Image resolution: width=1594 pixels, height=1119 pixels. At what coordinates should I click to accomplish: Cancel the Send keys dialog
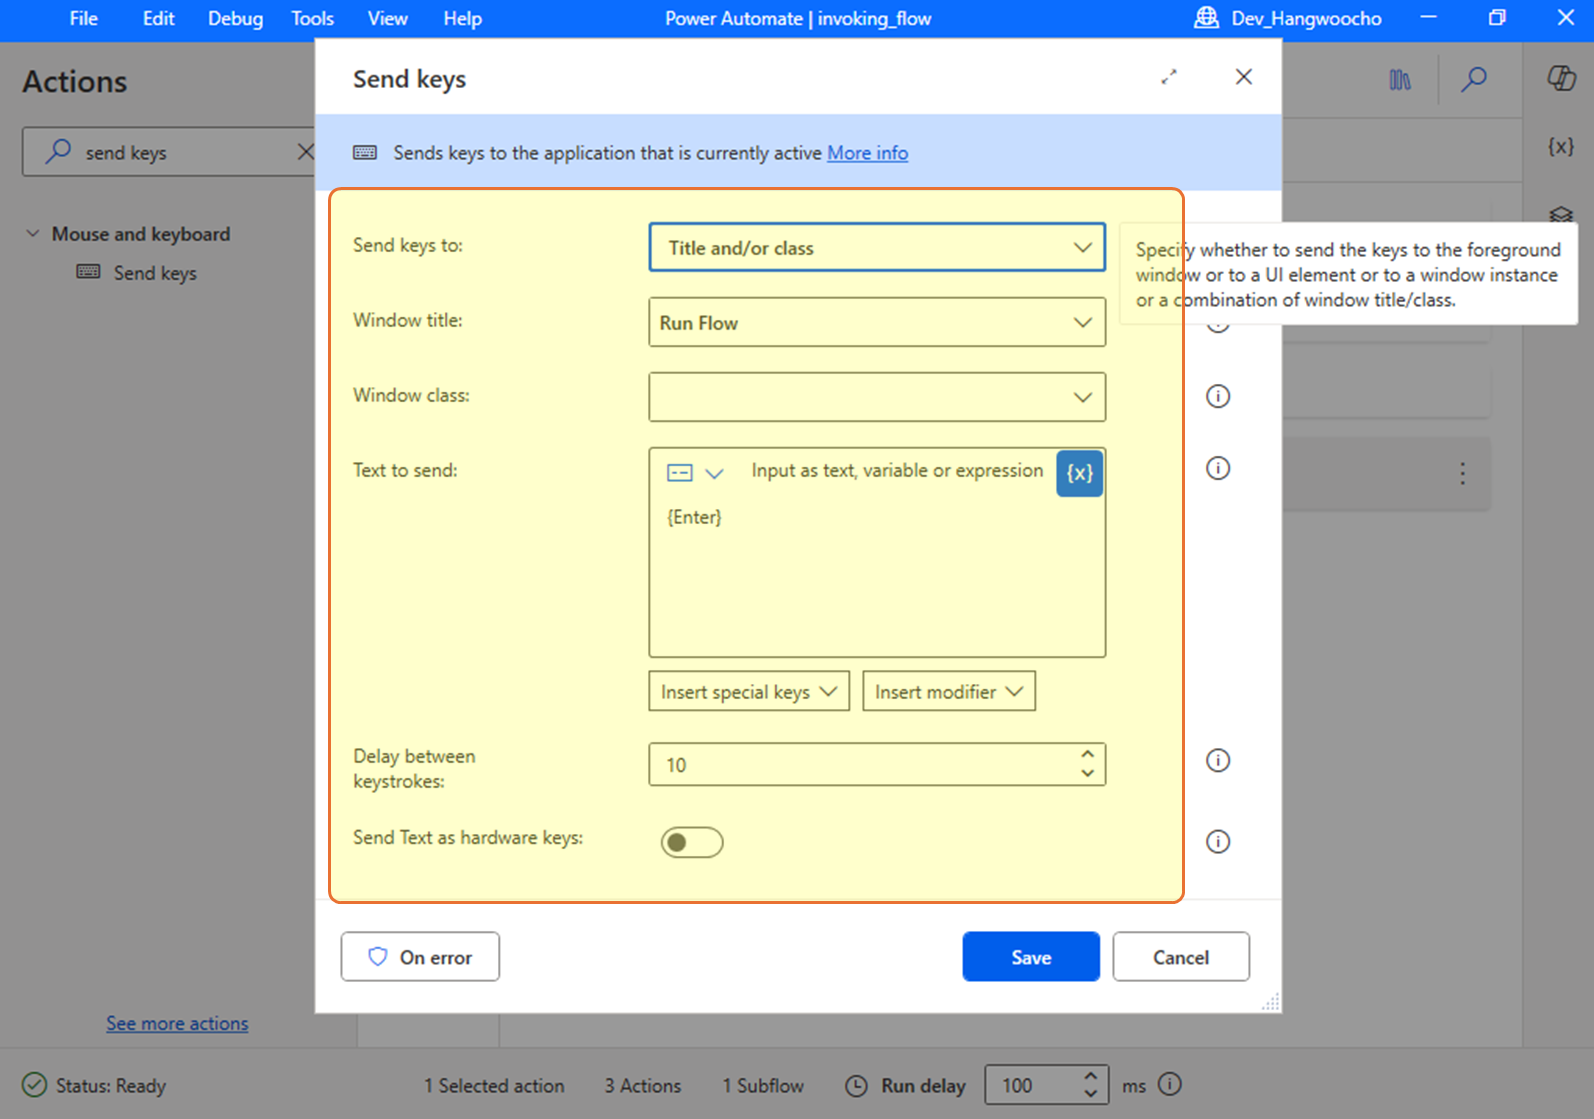[1181, 957]
